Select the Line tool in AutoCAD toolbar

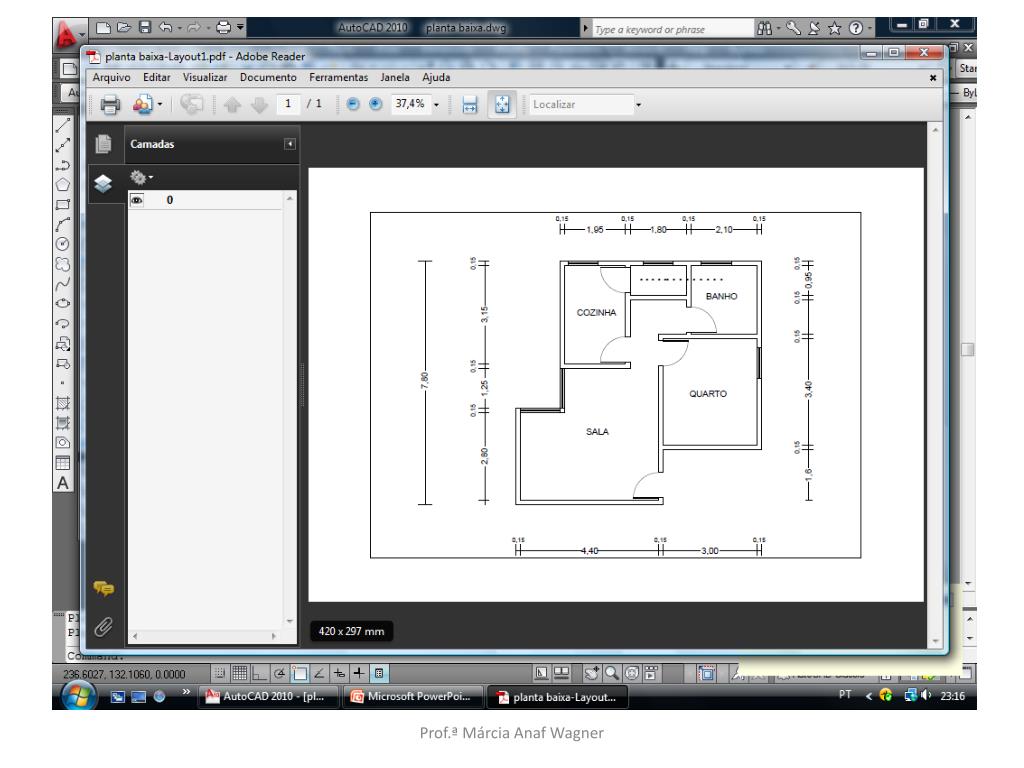coord(63,125)
